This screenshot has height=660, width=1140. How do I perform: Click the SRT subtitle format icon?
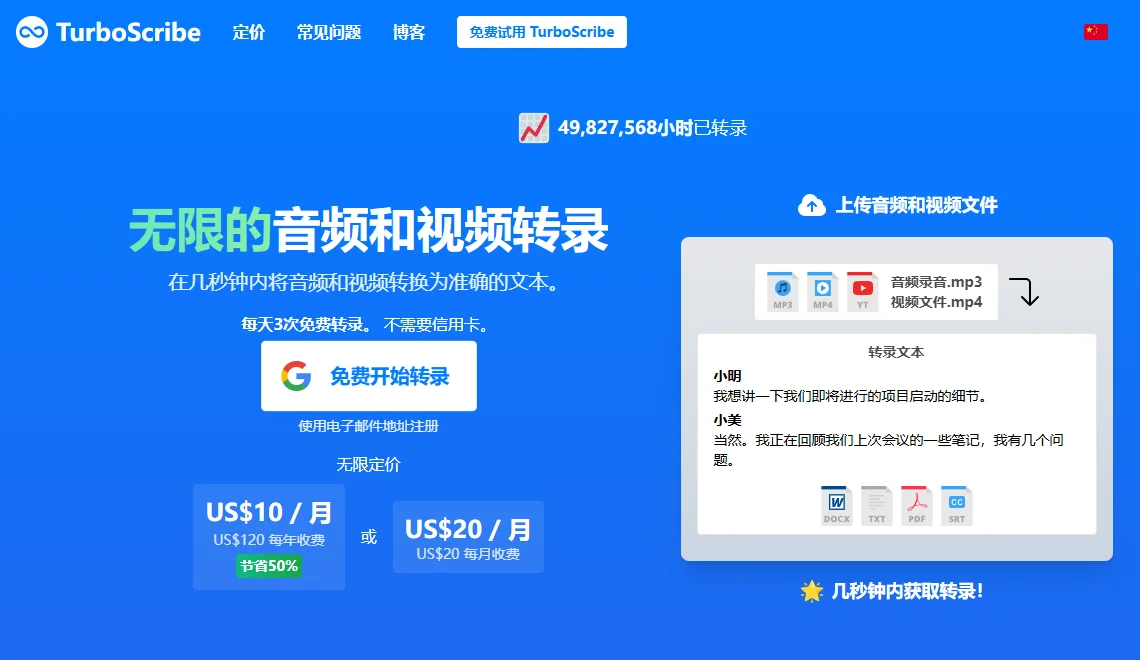click(x=957, y=505)
